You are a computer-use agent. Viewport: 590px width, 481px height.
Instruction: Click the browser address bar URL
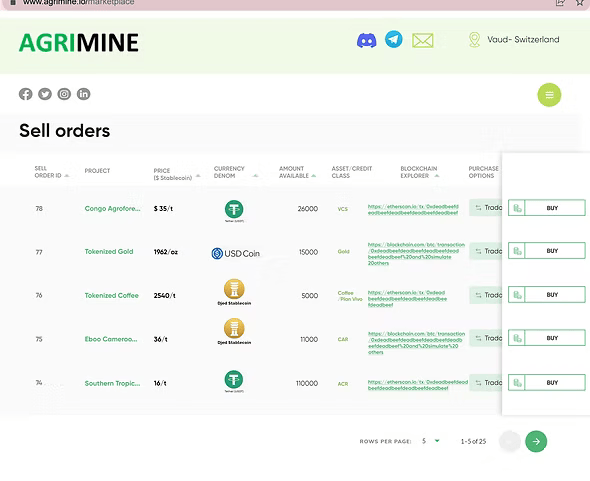click(x=78, y=2)
